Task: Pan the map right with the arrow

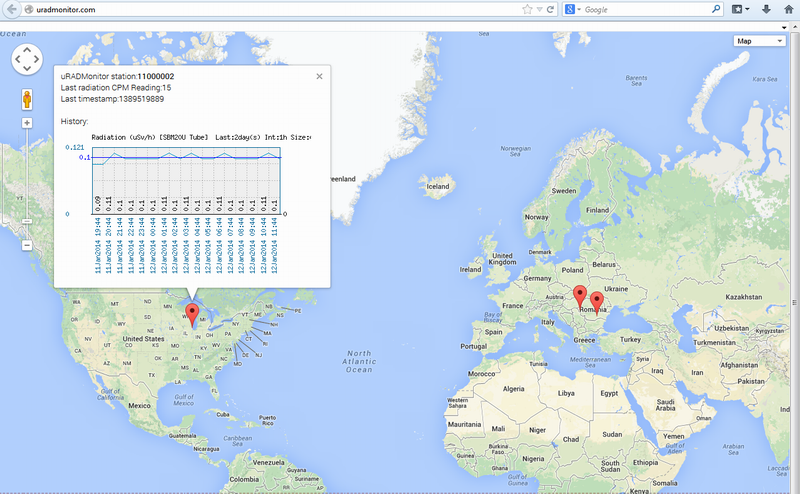Action: [x=36, y=59]
